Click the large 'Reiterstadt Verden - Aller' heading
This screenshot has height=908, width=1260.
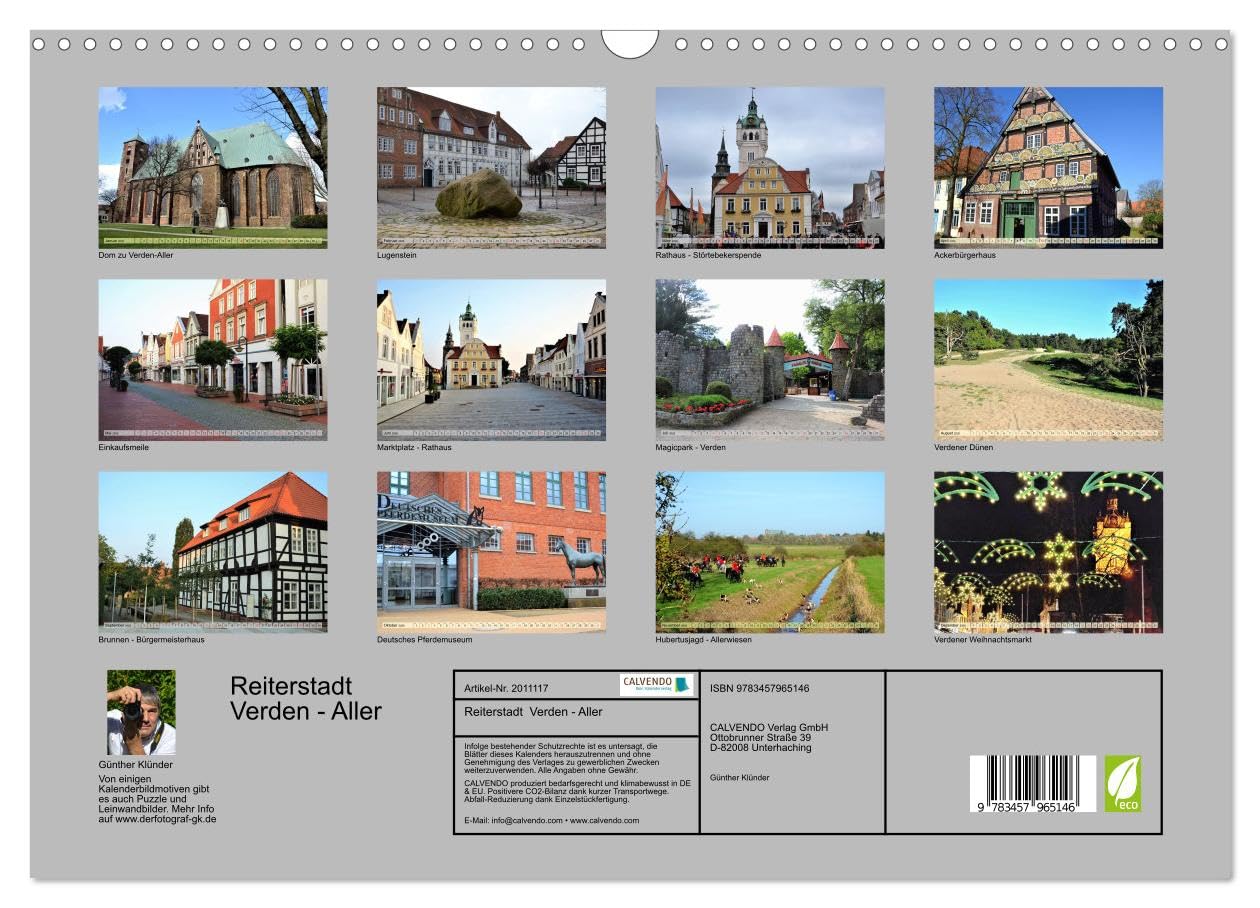(306, 698)
